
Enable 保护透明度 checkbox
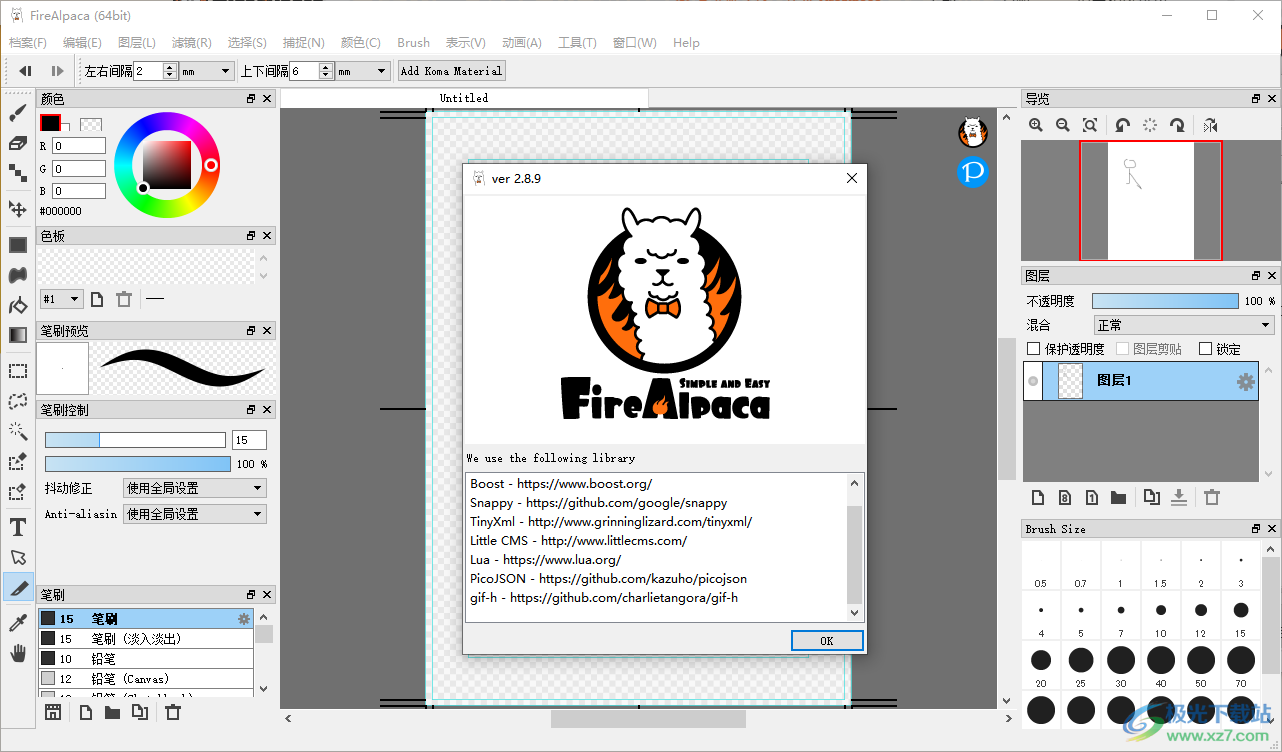pos(1034,349)
